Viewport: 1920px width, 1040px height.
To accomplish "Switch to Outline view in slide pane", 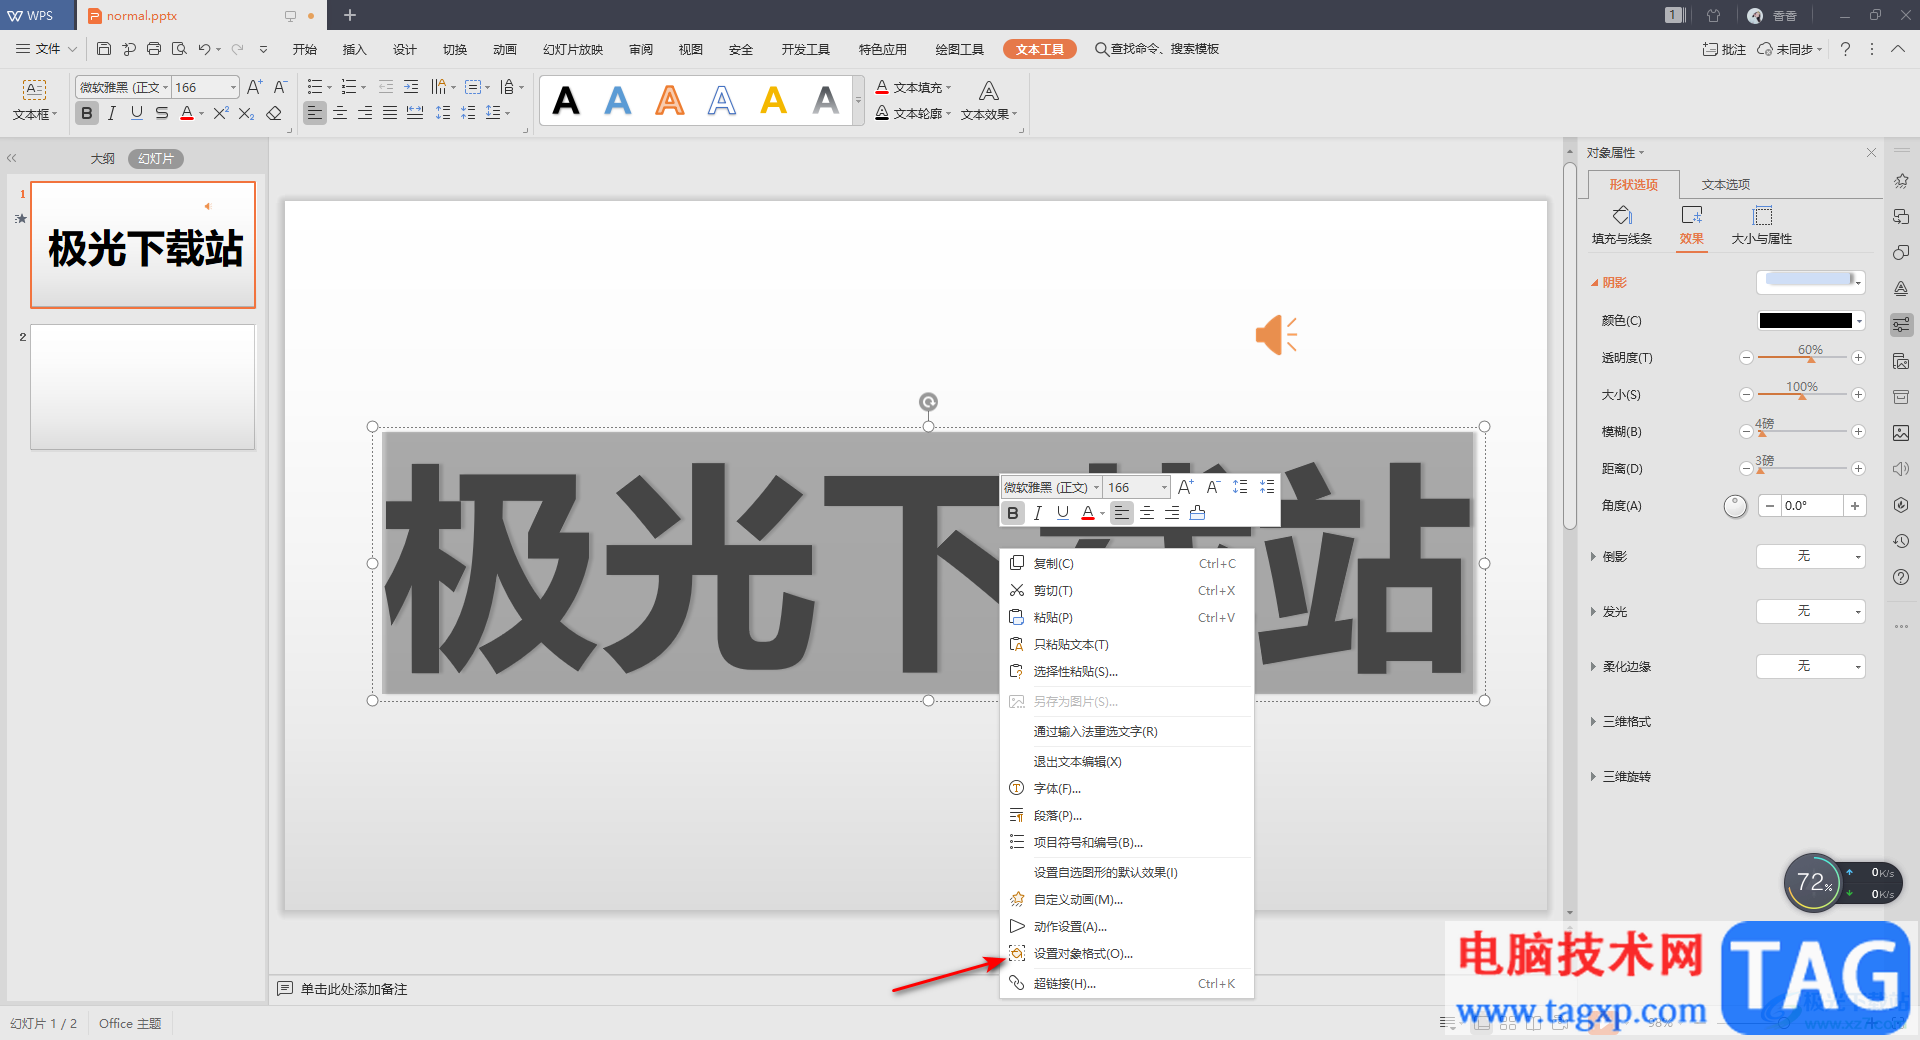I will pos(103,159).
